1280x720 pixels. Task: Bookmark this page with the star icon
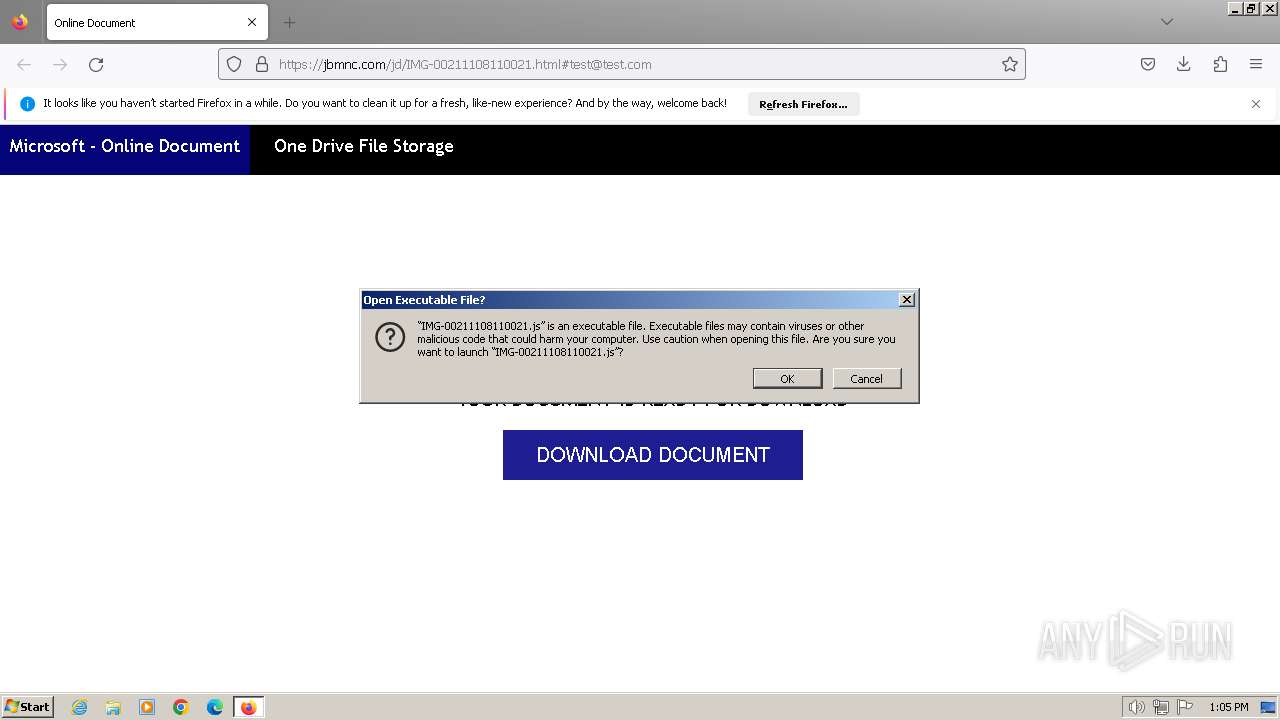click(1010, 64)
